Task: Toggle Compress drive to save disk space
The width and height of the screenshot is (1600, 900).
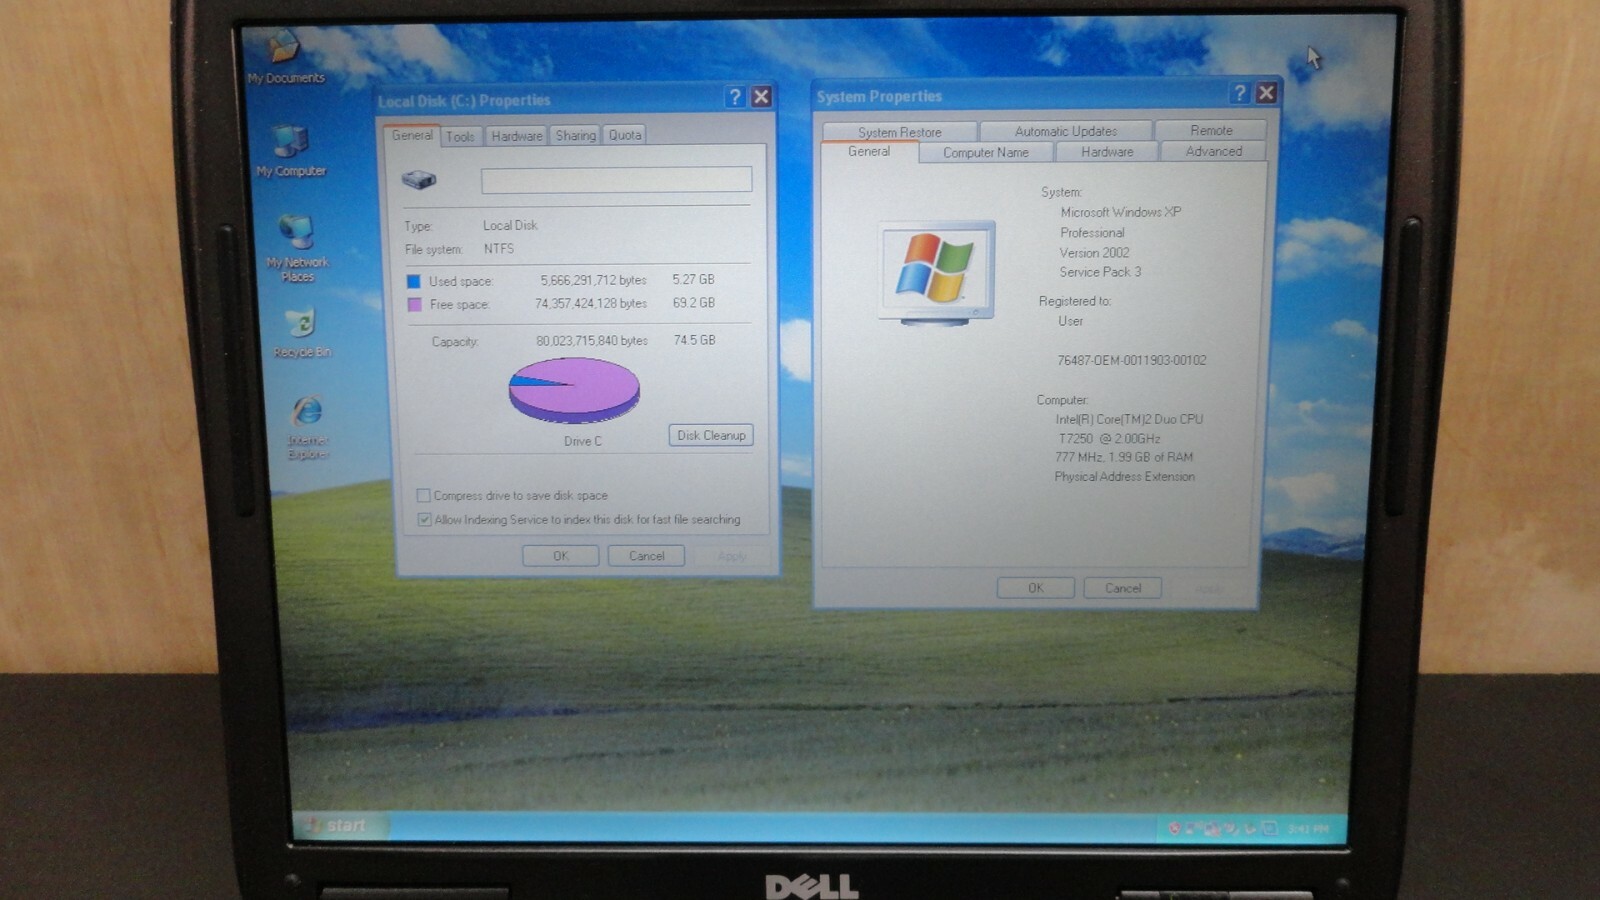Action: pyautogui.click(x=423, y=495)
